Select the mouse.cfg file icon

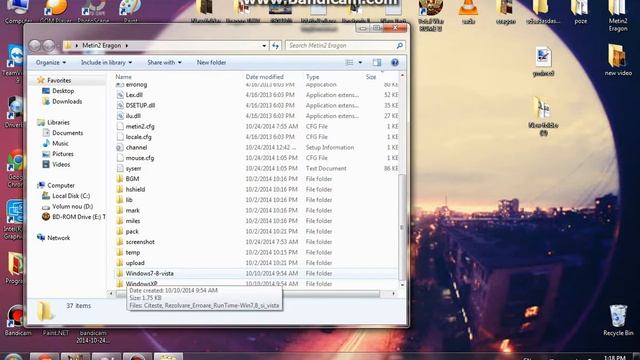pos(120,158)
